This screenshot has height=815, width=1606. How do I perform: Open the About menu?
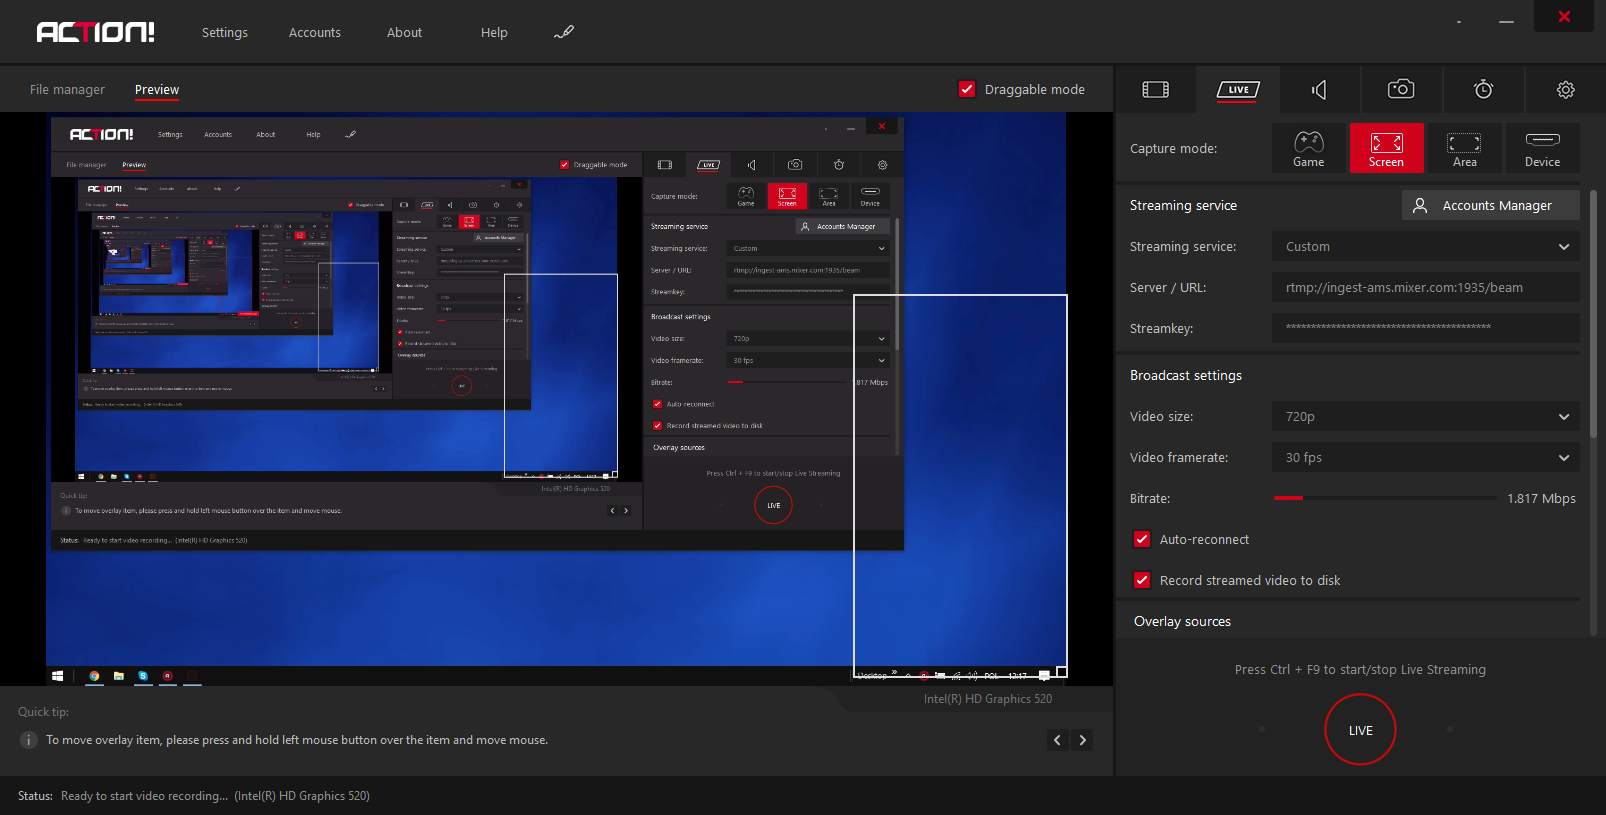tap(405, 32)
